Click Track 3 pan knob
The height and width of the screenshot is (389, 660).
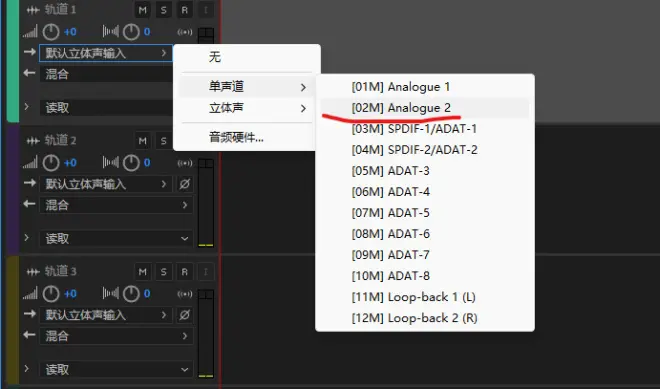click(131, 294)
